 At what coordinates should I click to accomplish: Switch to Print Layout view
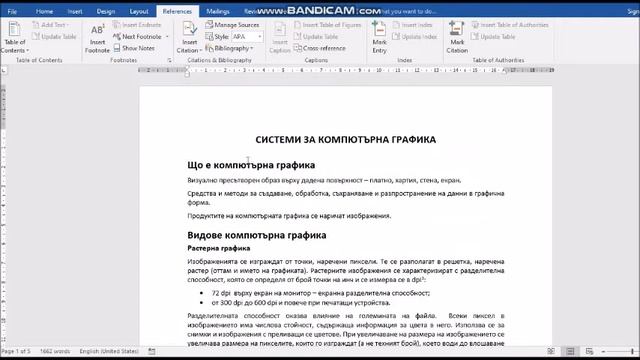[x=570, y=351]
